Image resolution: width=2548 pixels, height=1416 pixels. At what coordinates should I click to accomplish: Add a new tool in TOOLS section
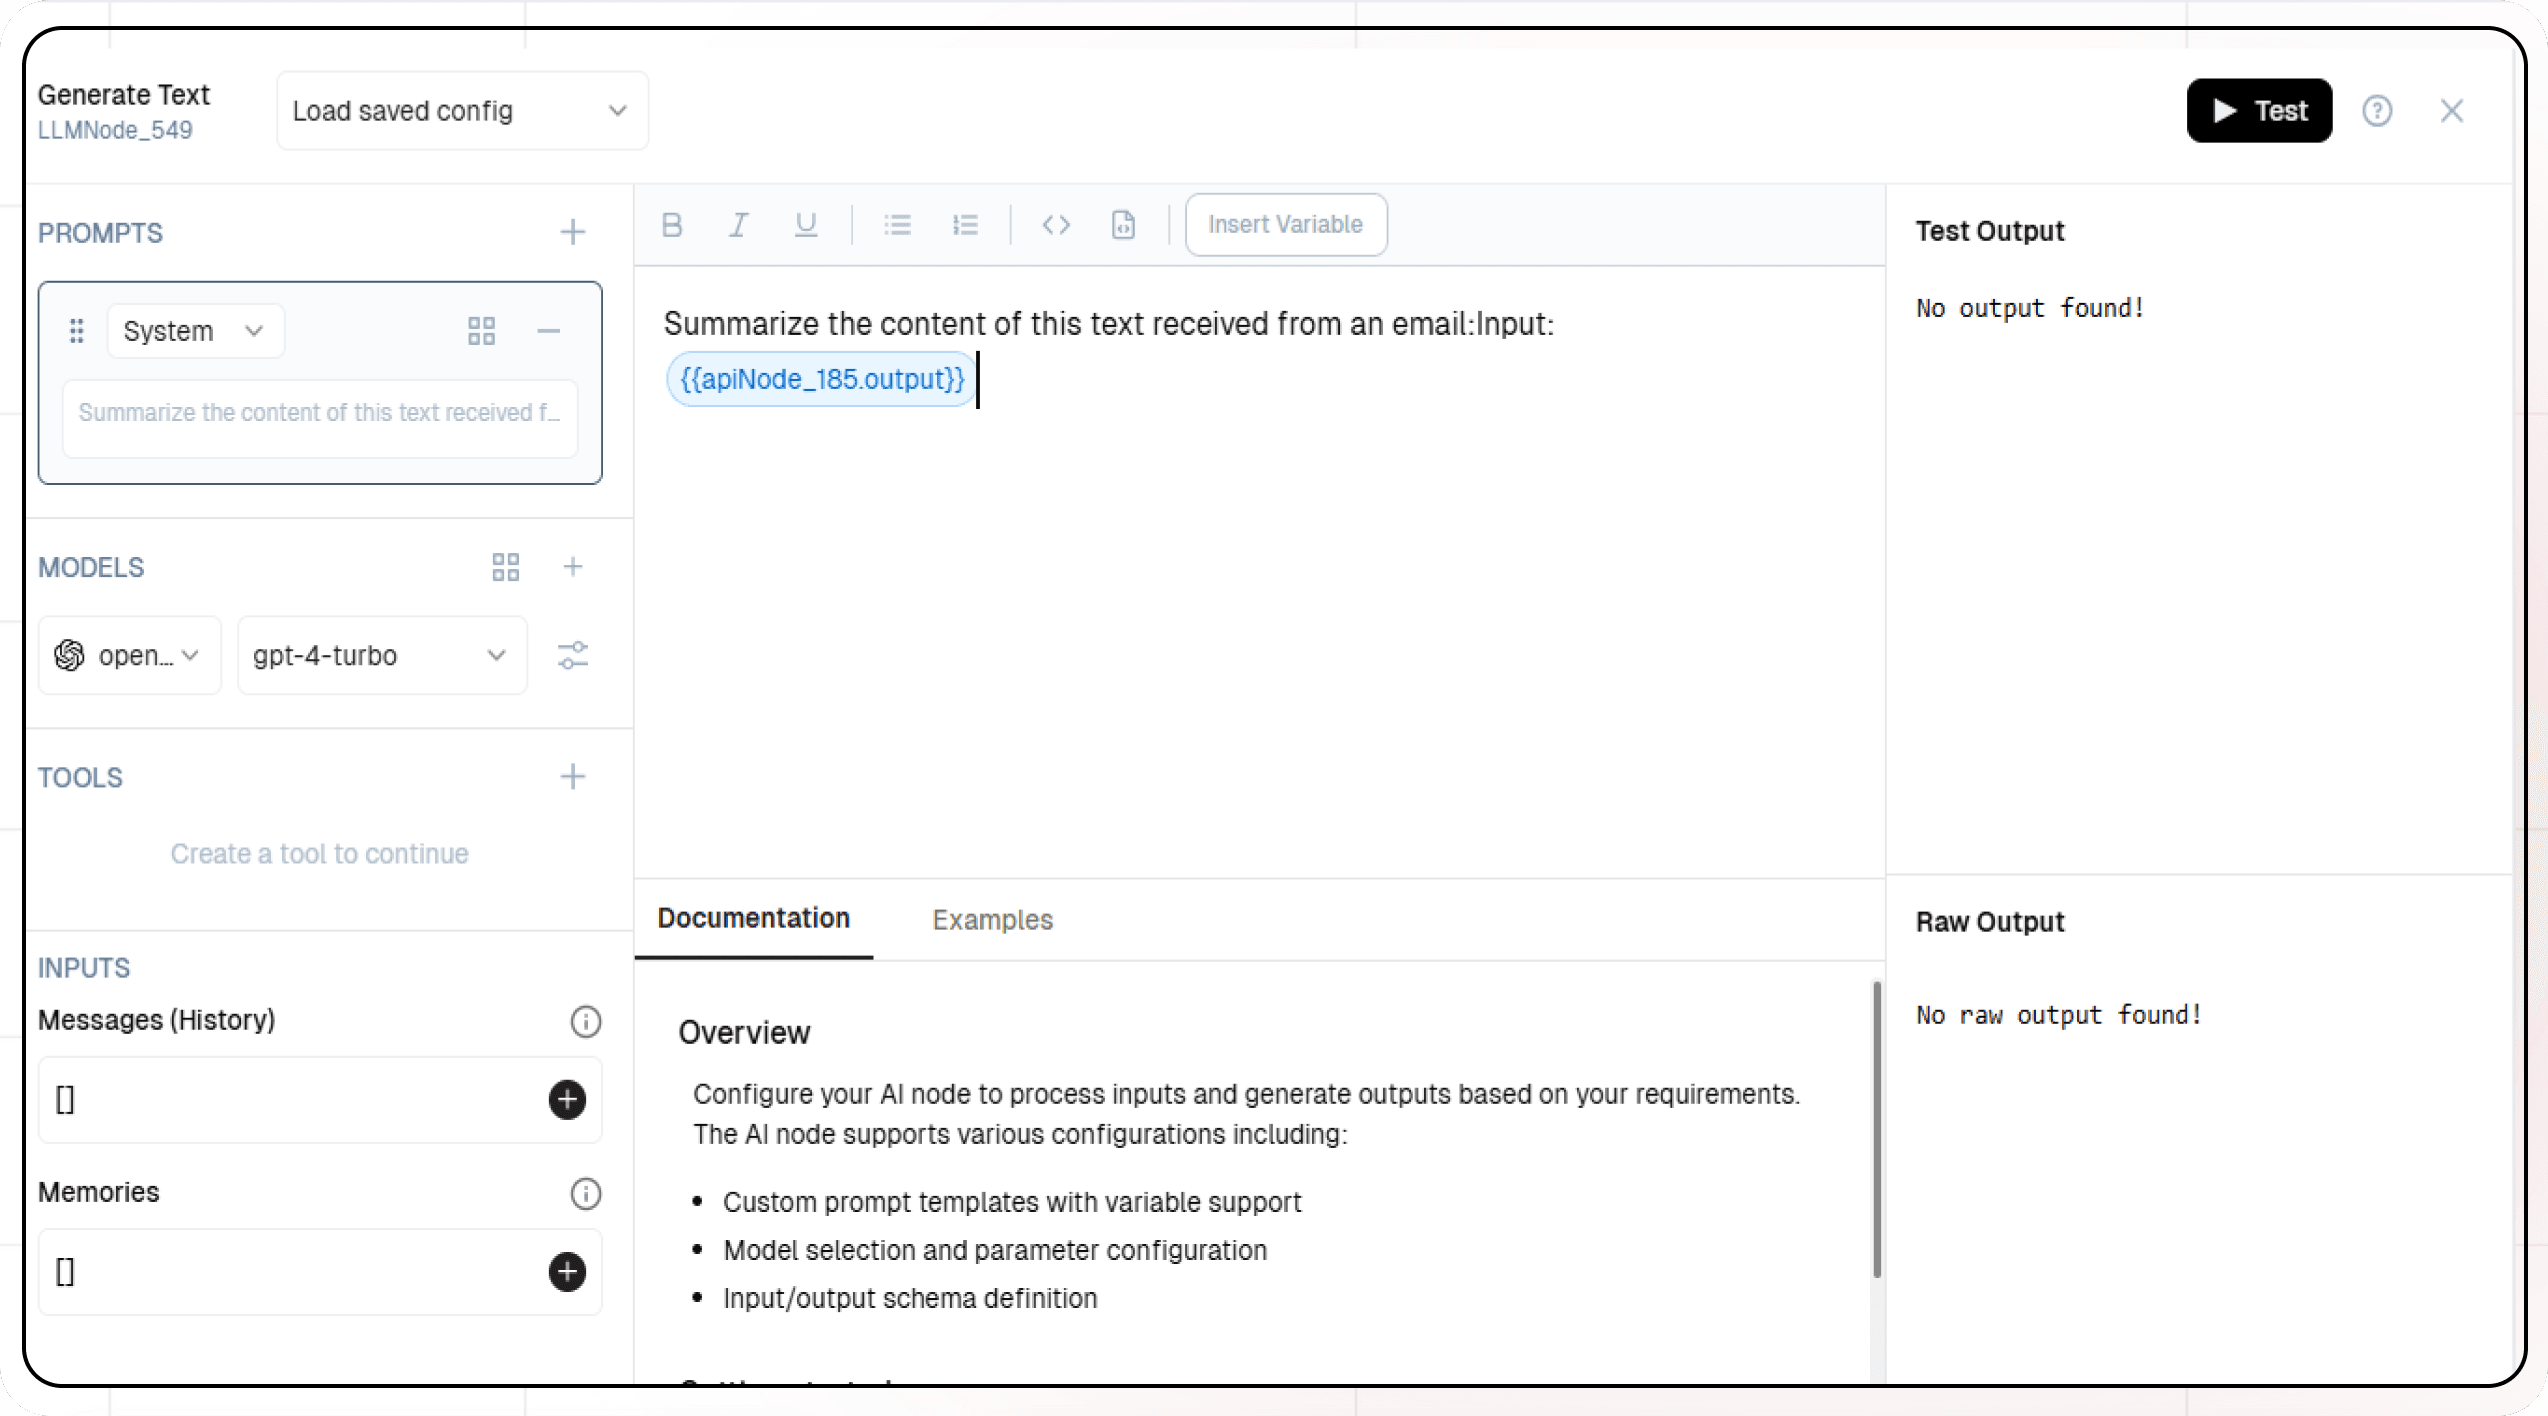coord(573,777)
